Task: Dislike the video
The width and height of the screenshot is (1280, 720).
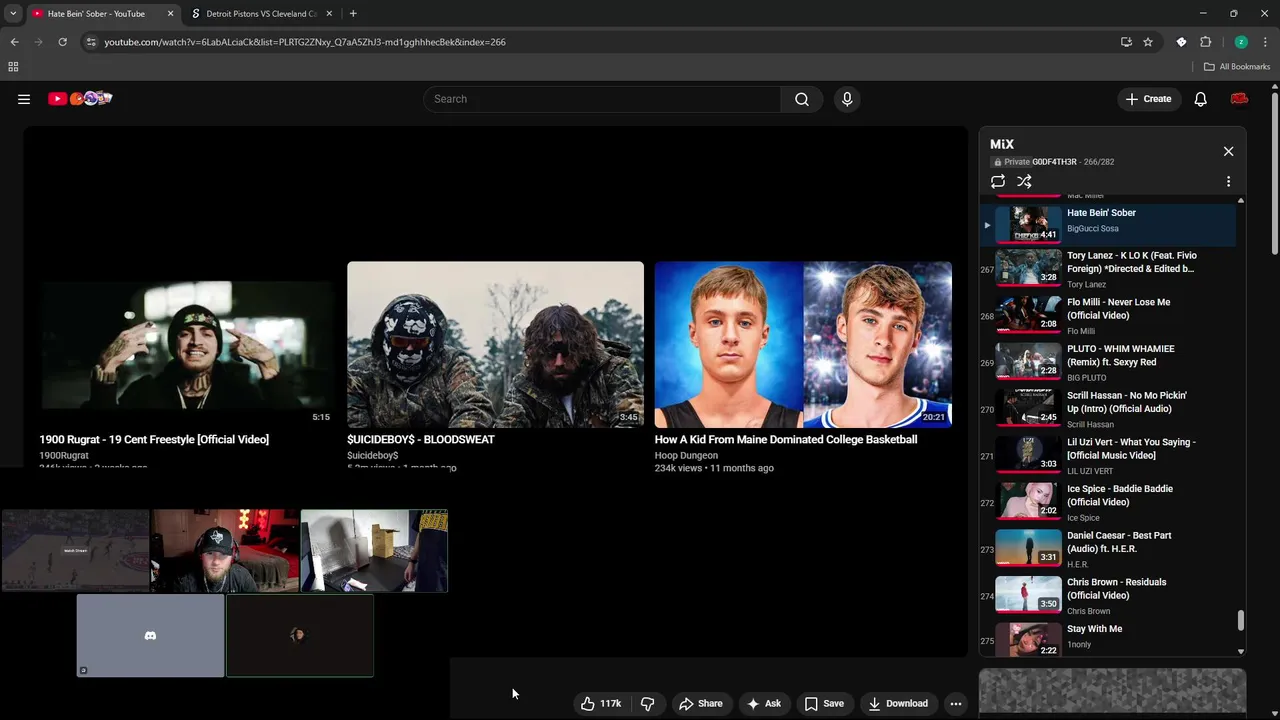Action: click(647, 703)
